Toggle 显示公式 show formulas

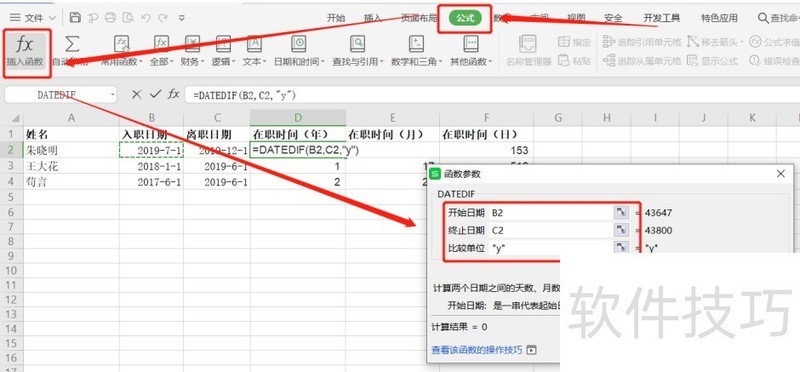tap(713, 61)
